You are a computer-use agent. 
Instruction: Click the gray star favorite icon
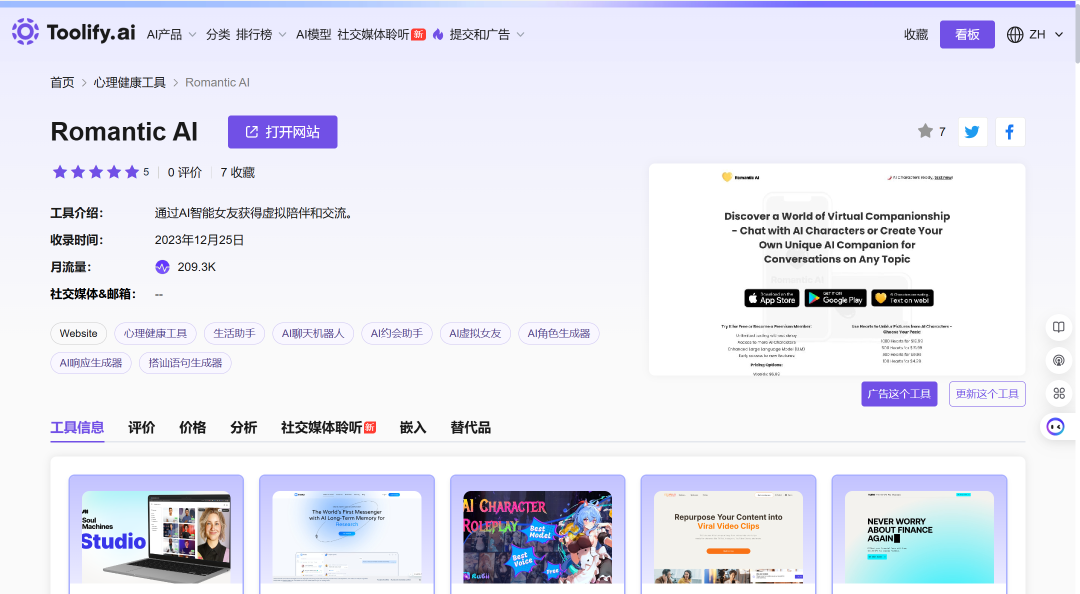925,131
